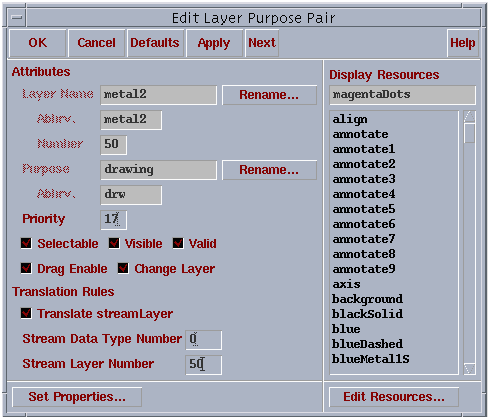This screenshot has height=417, width=490.
Task: Click the scrollbar down arrow in resources list
Action: pyautogui.click(x=469, y=368)
